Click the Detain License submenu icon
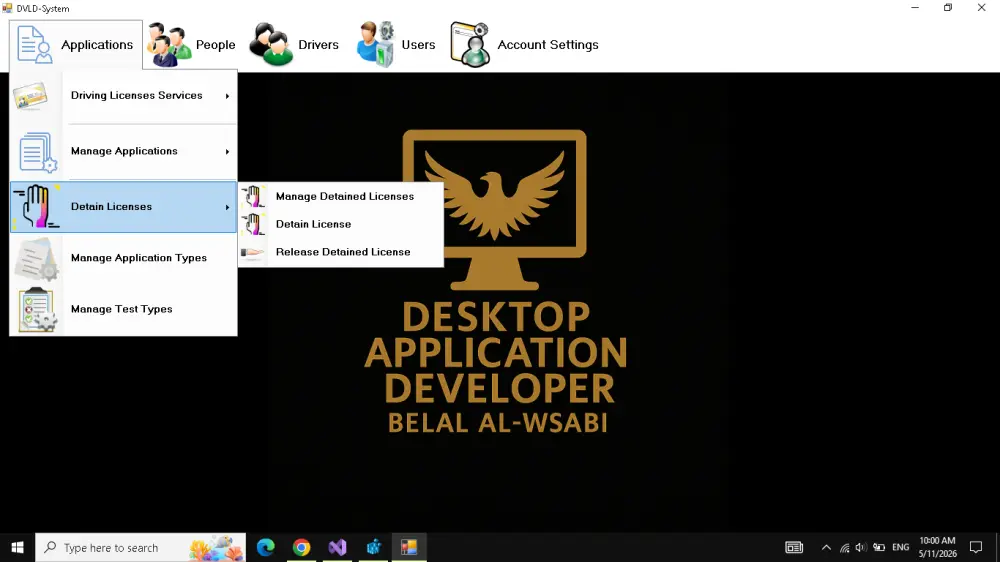This screenshot has width=1000, height=562. click(x=253, y=225)
